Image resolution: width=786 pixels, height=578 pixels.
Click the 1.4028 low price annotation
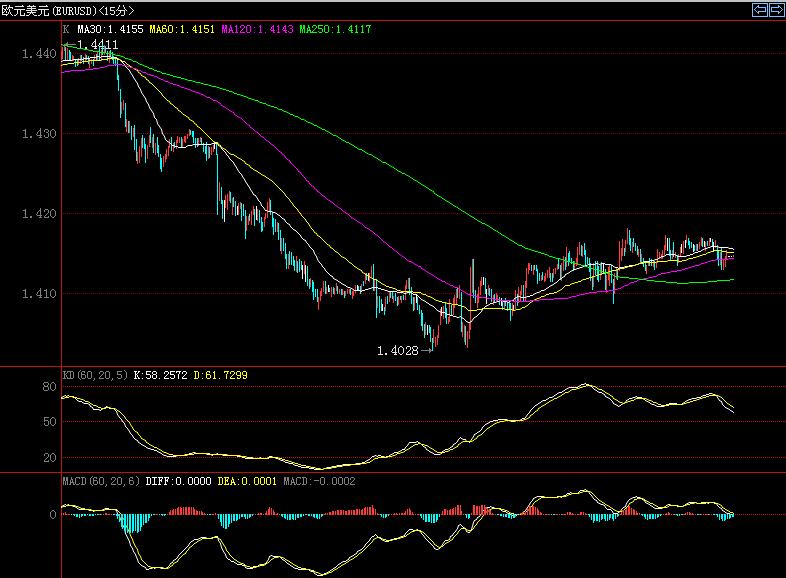tap(398, 350)
